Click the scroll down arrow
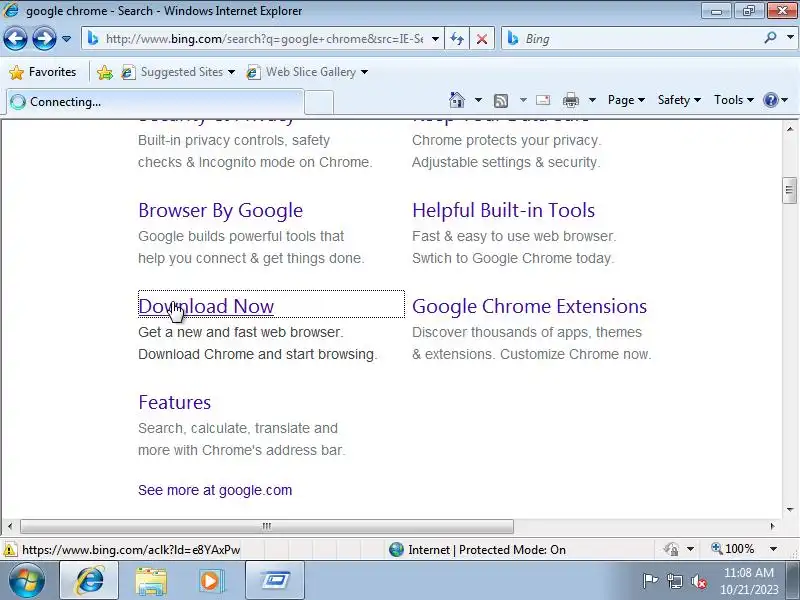Image resolution: width=800 pixels, height=600 pixels. 790,509
